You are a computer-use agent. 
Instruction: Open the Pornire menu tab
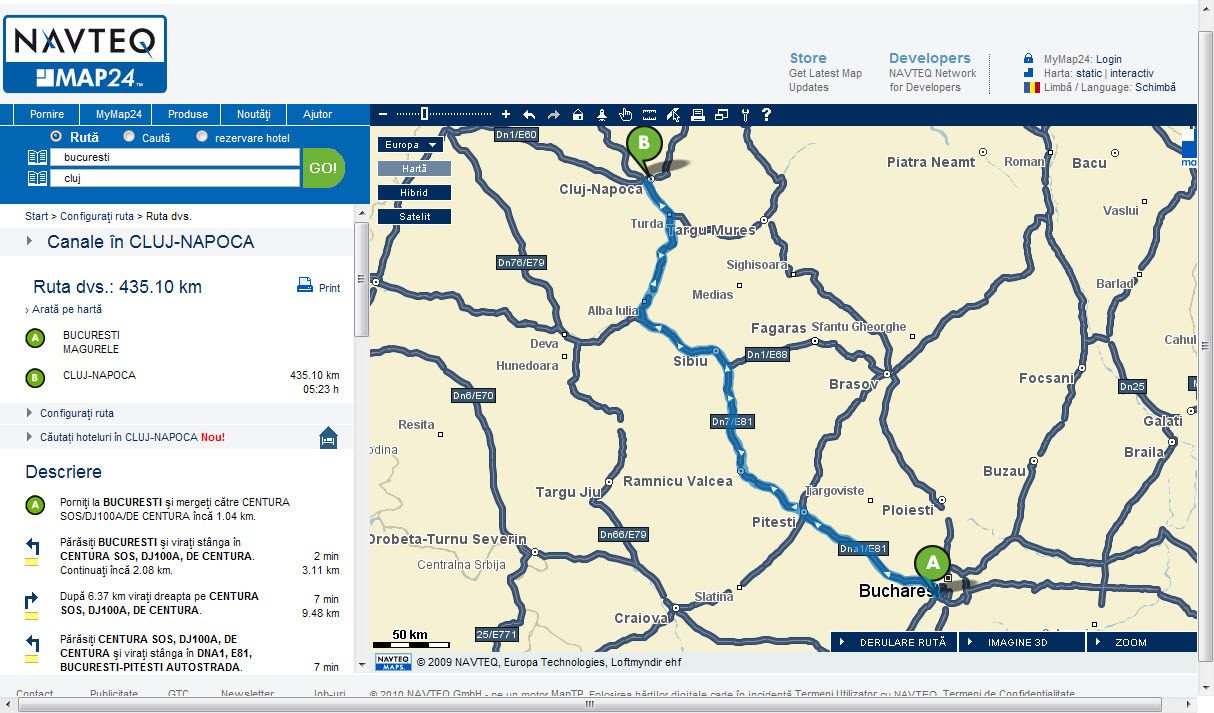47,114
